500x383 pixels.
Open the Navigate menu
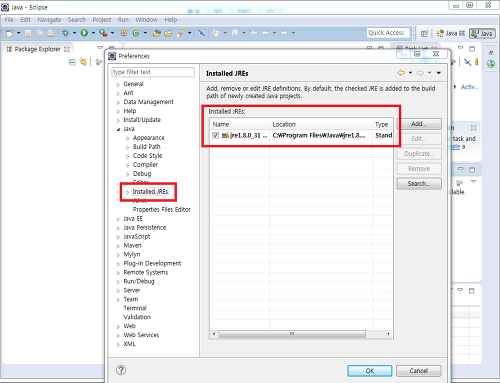click(x=49, y=20)
